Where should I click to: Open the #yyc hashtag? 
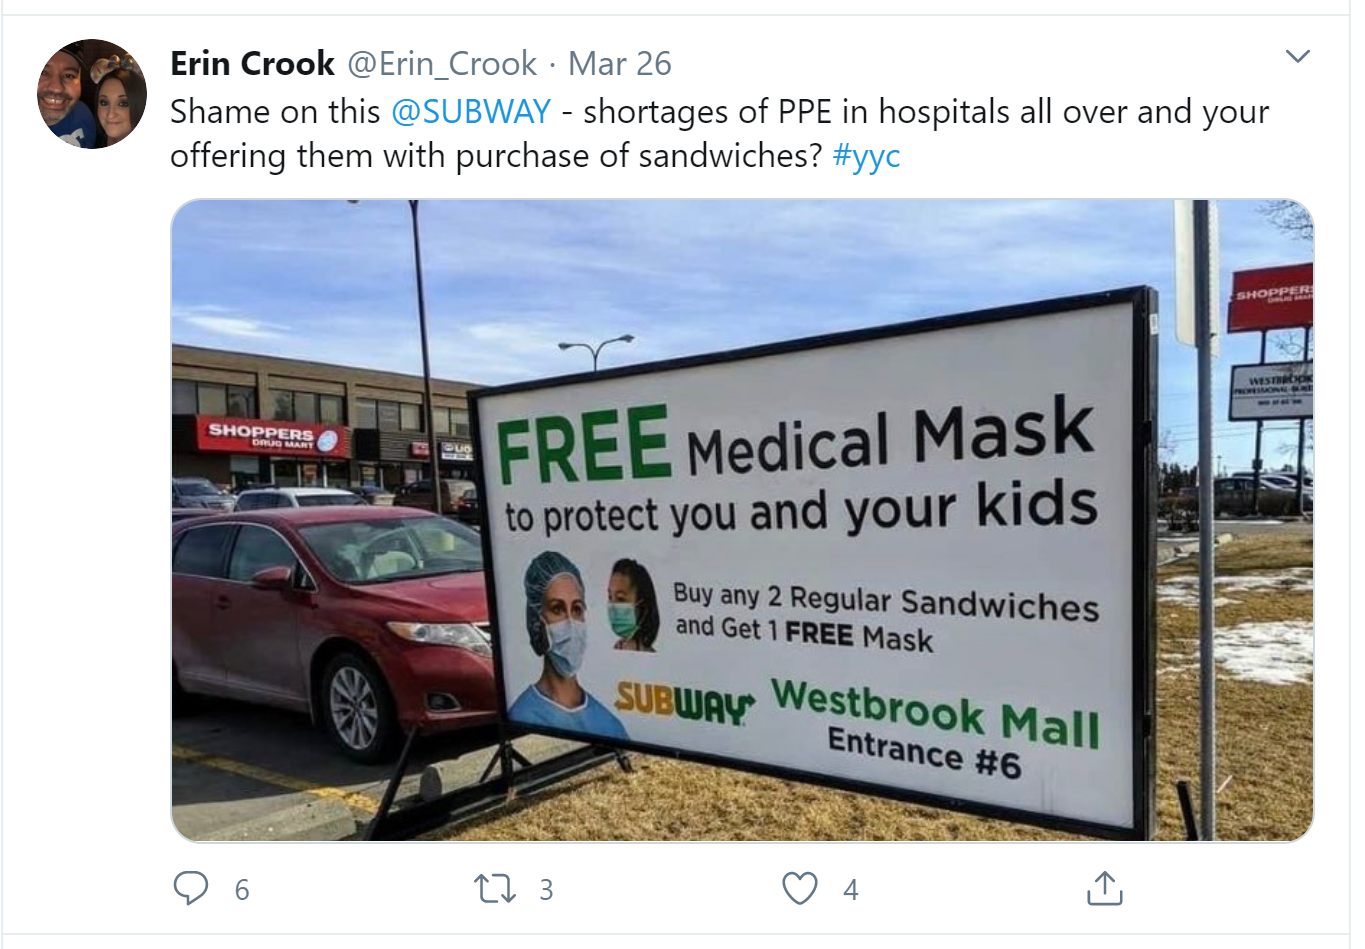(866, 156)
